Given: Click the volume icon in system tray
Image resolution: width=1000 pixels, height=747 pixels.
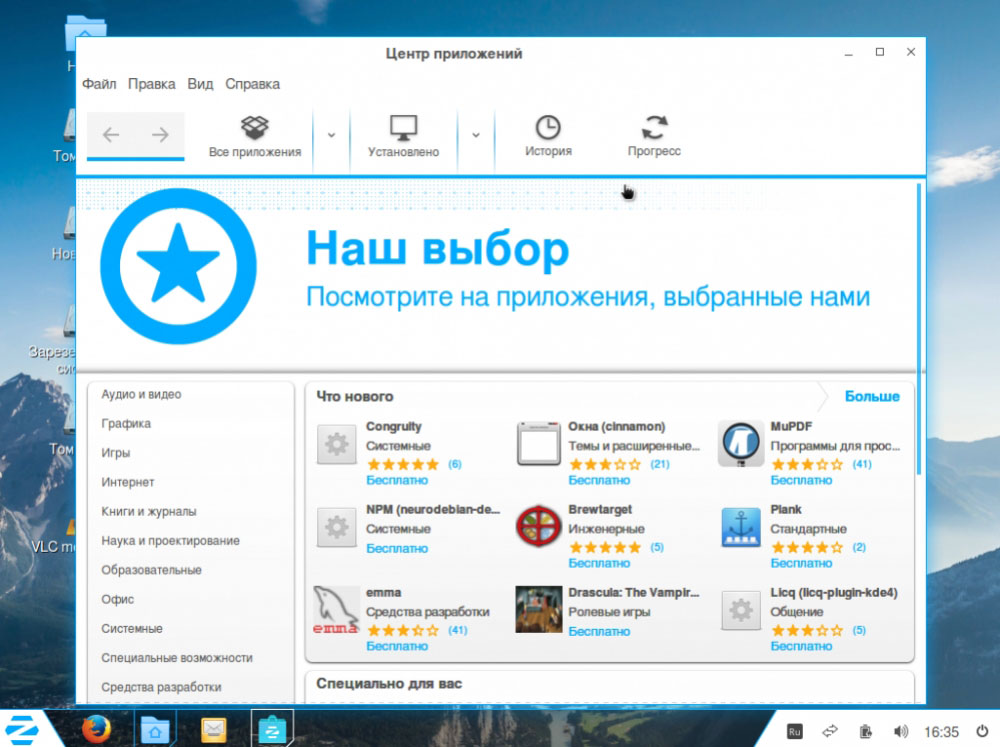Looking at the screenshot, I should [900, 731].
